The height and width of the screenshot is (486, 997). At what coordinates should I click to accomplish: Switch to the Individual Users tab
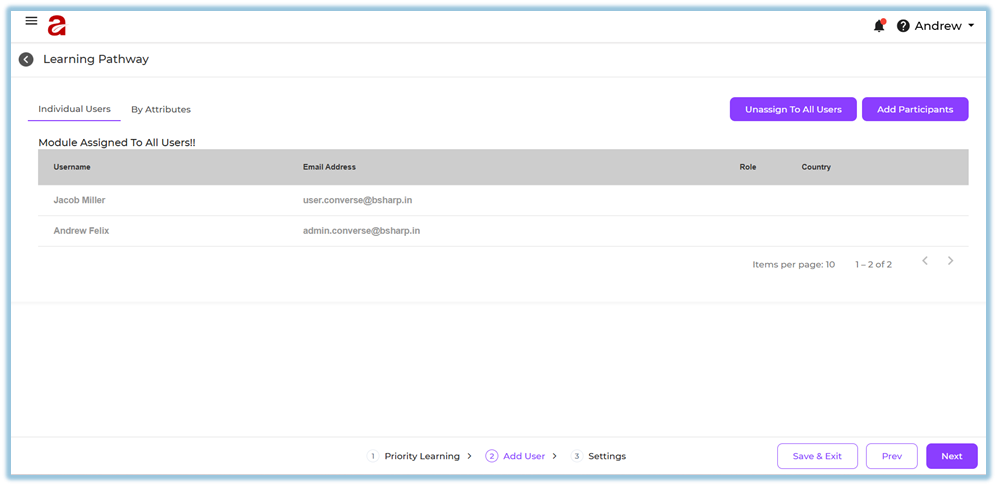click(x=74, y=109)
